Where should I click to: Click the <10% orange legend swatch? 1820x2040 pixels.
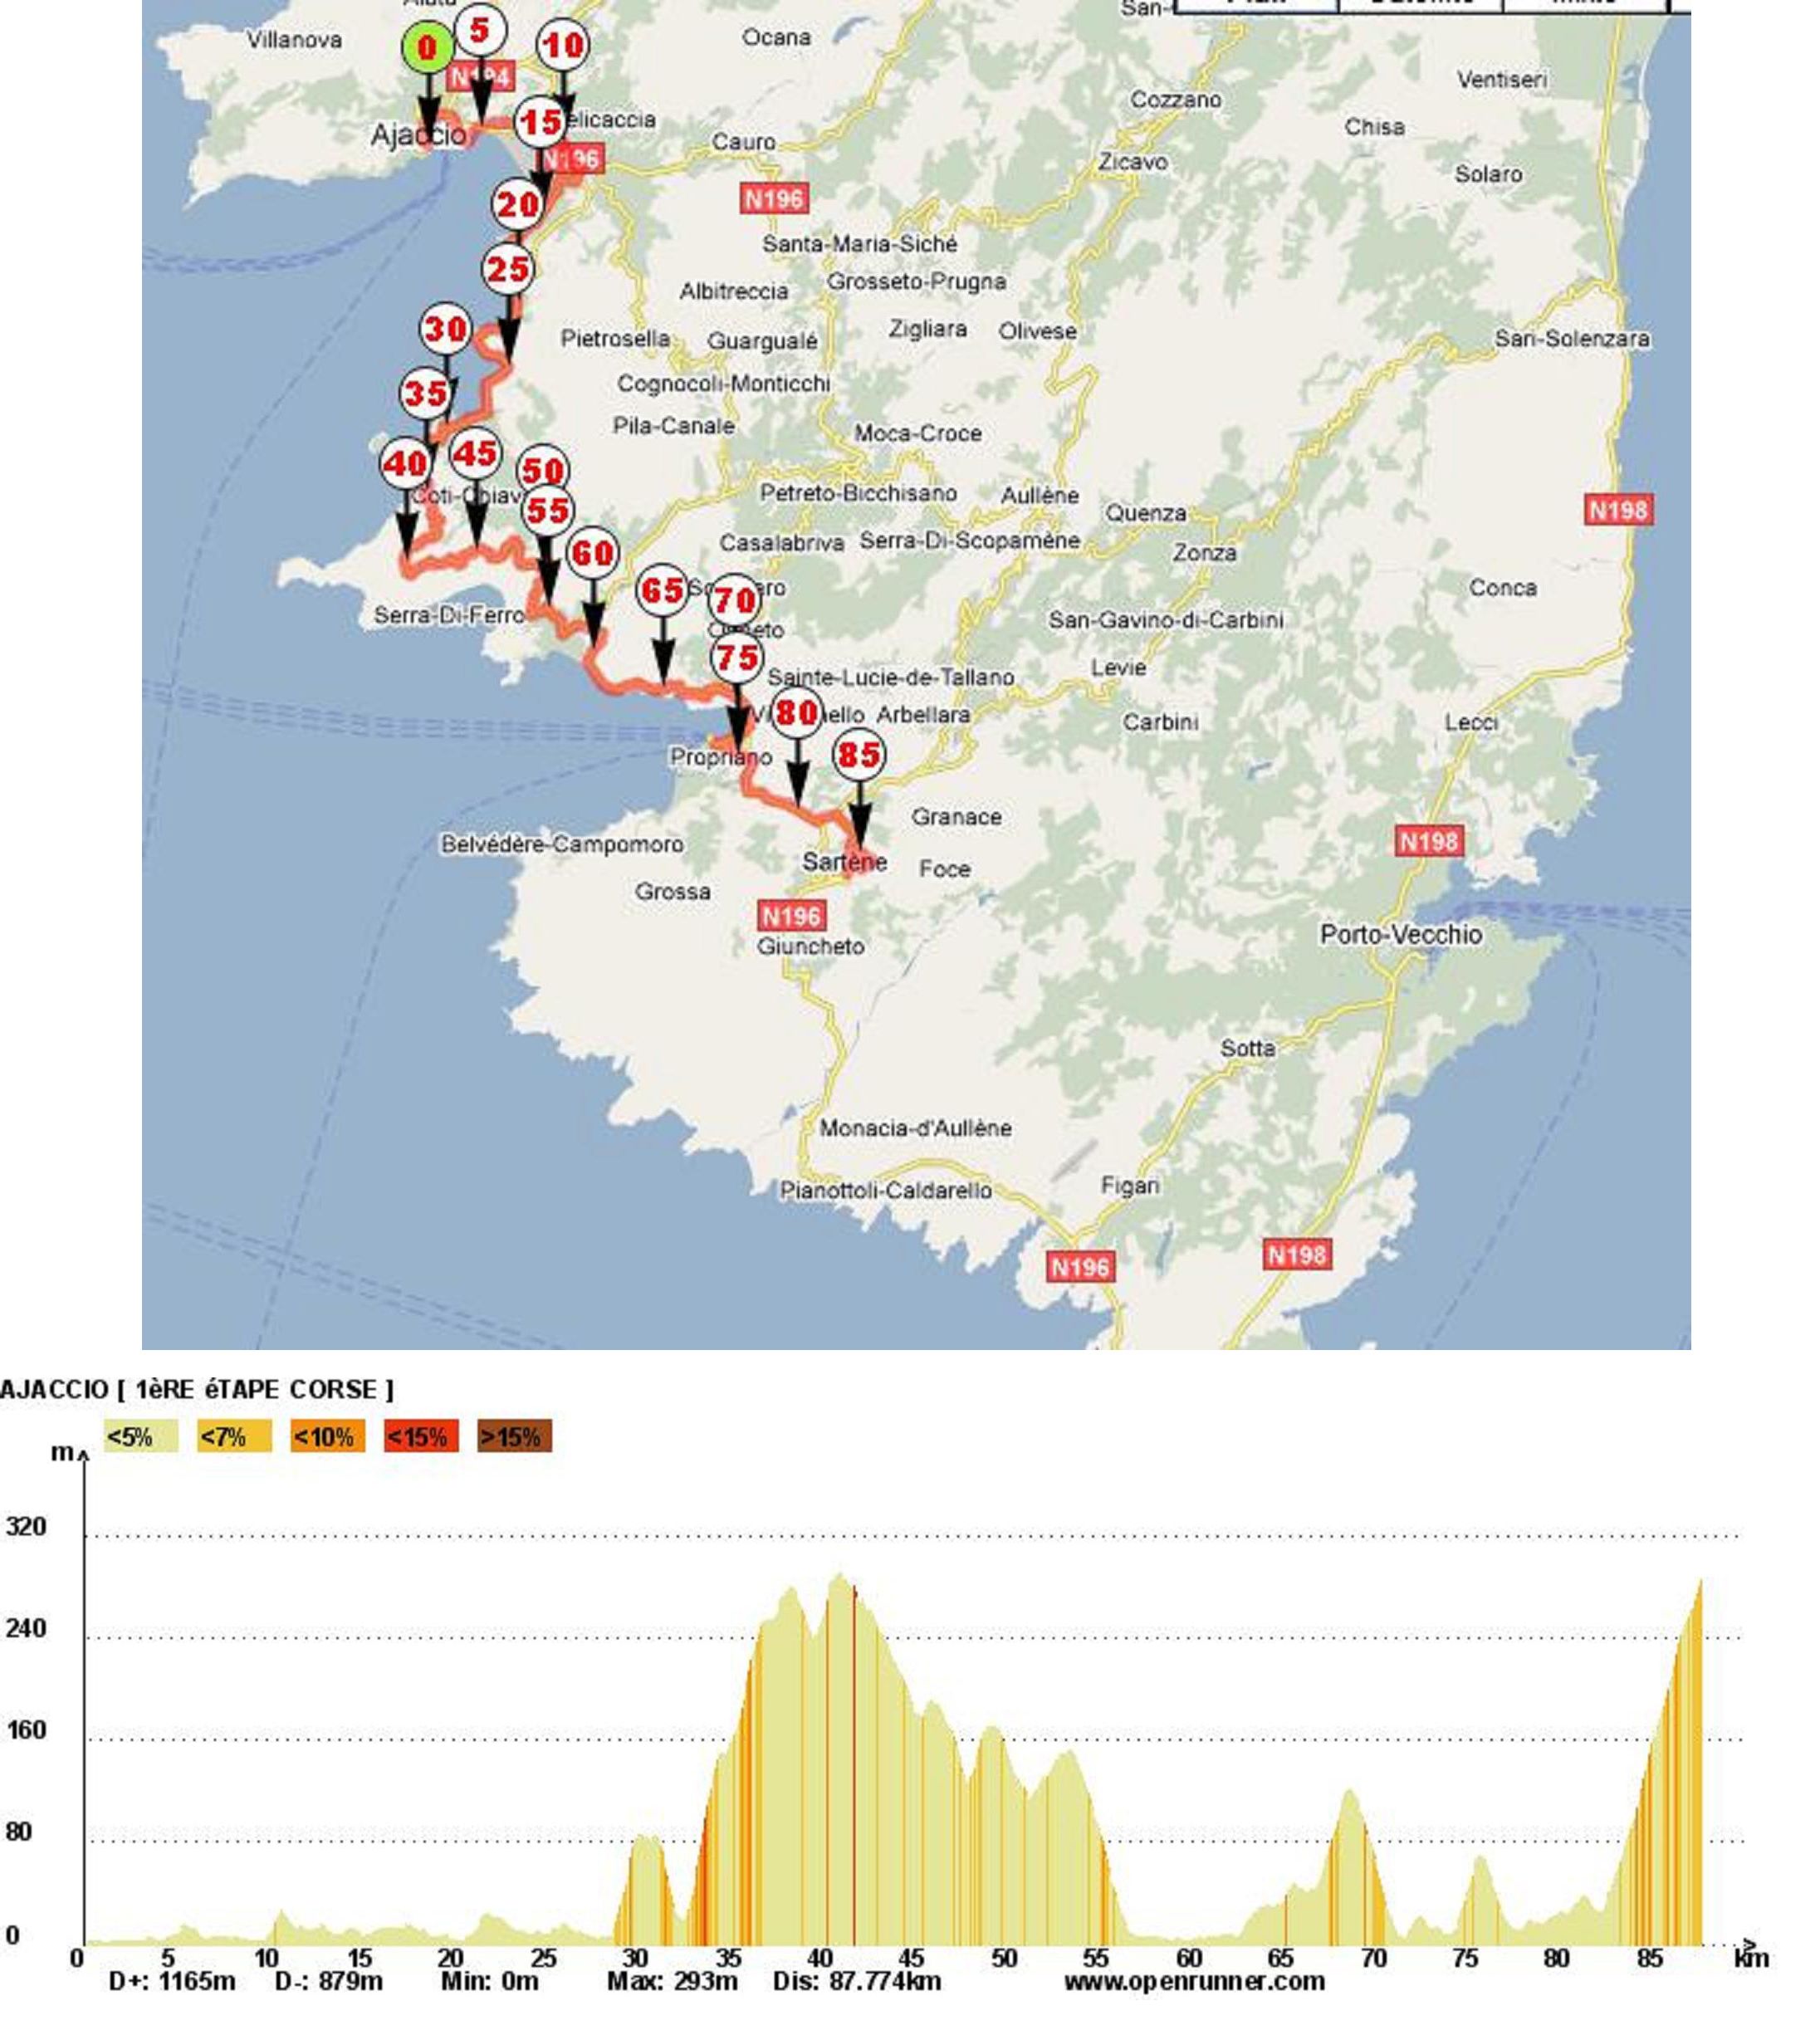point(327,1437)
